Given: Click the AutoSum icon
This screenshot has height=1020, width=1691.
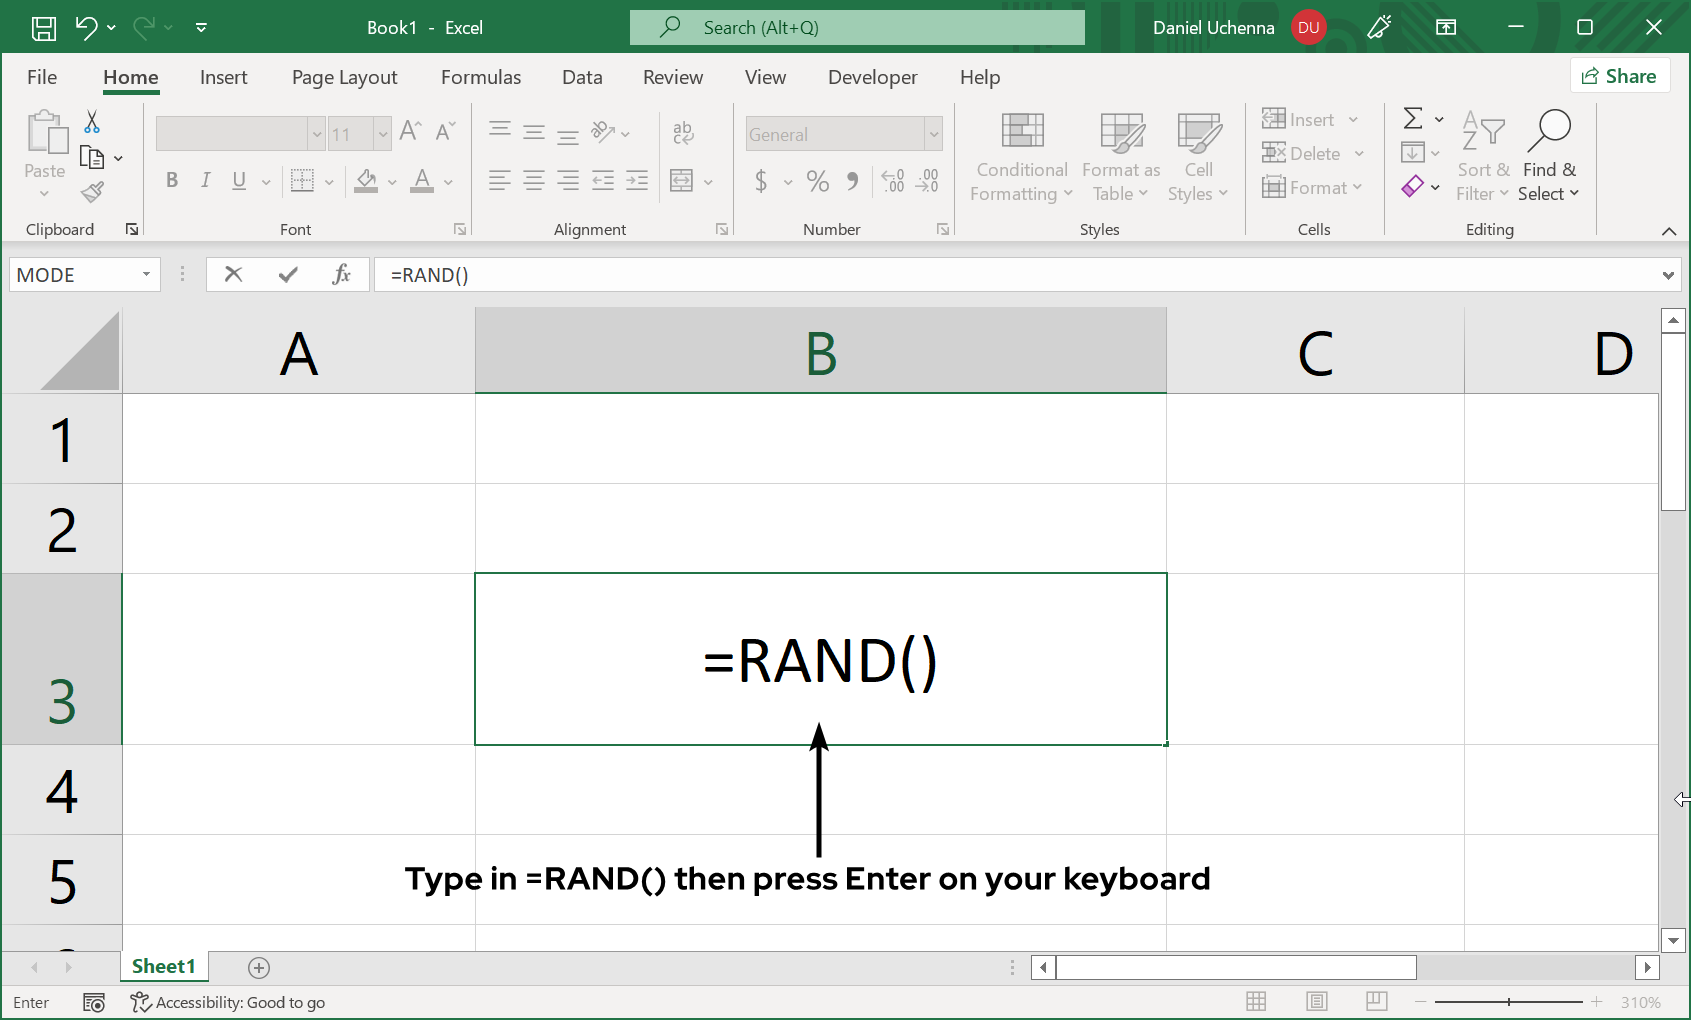Looking at the screenshot, I should tap(1413, 118).
